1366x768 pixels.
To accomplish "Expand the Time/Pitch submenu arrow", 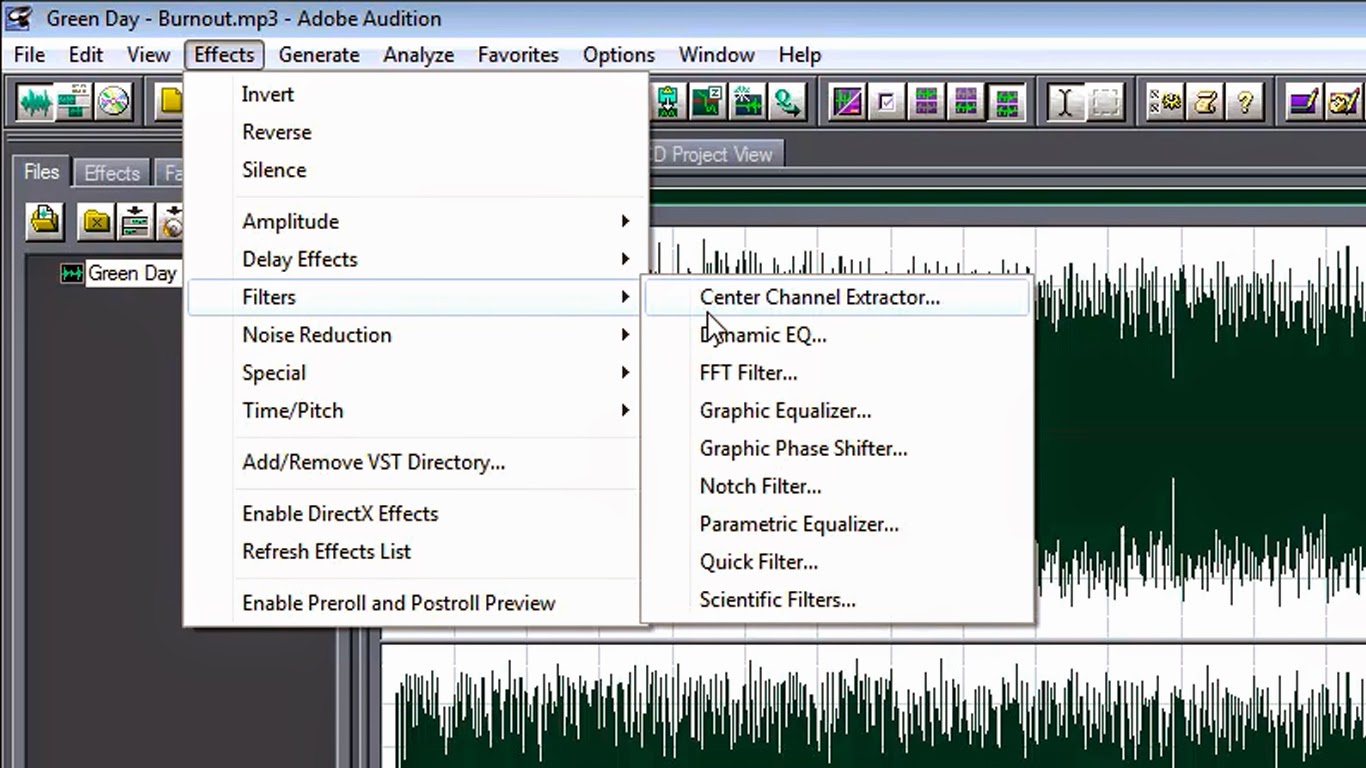I will 625,411.
